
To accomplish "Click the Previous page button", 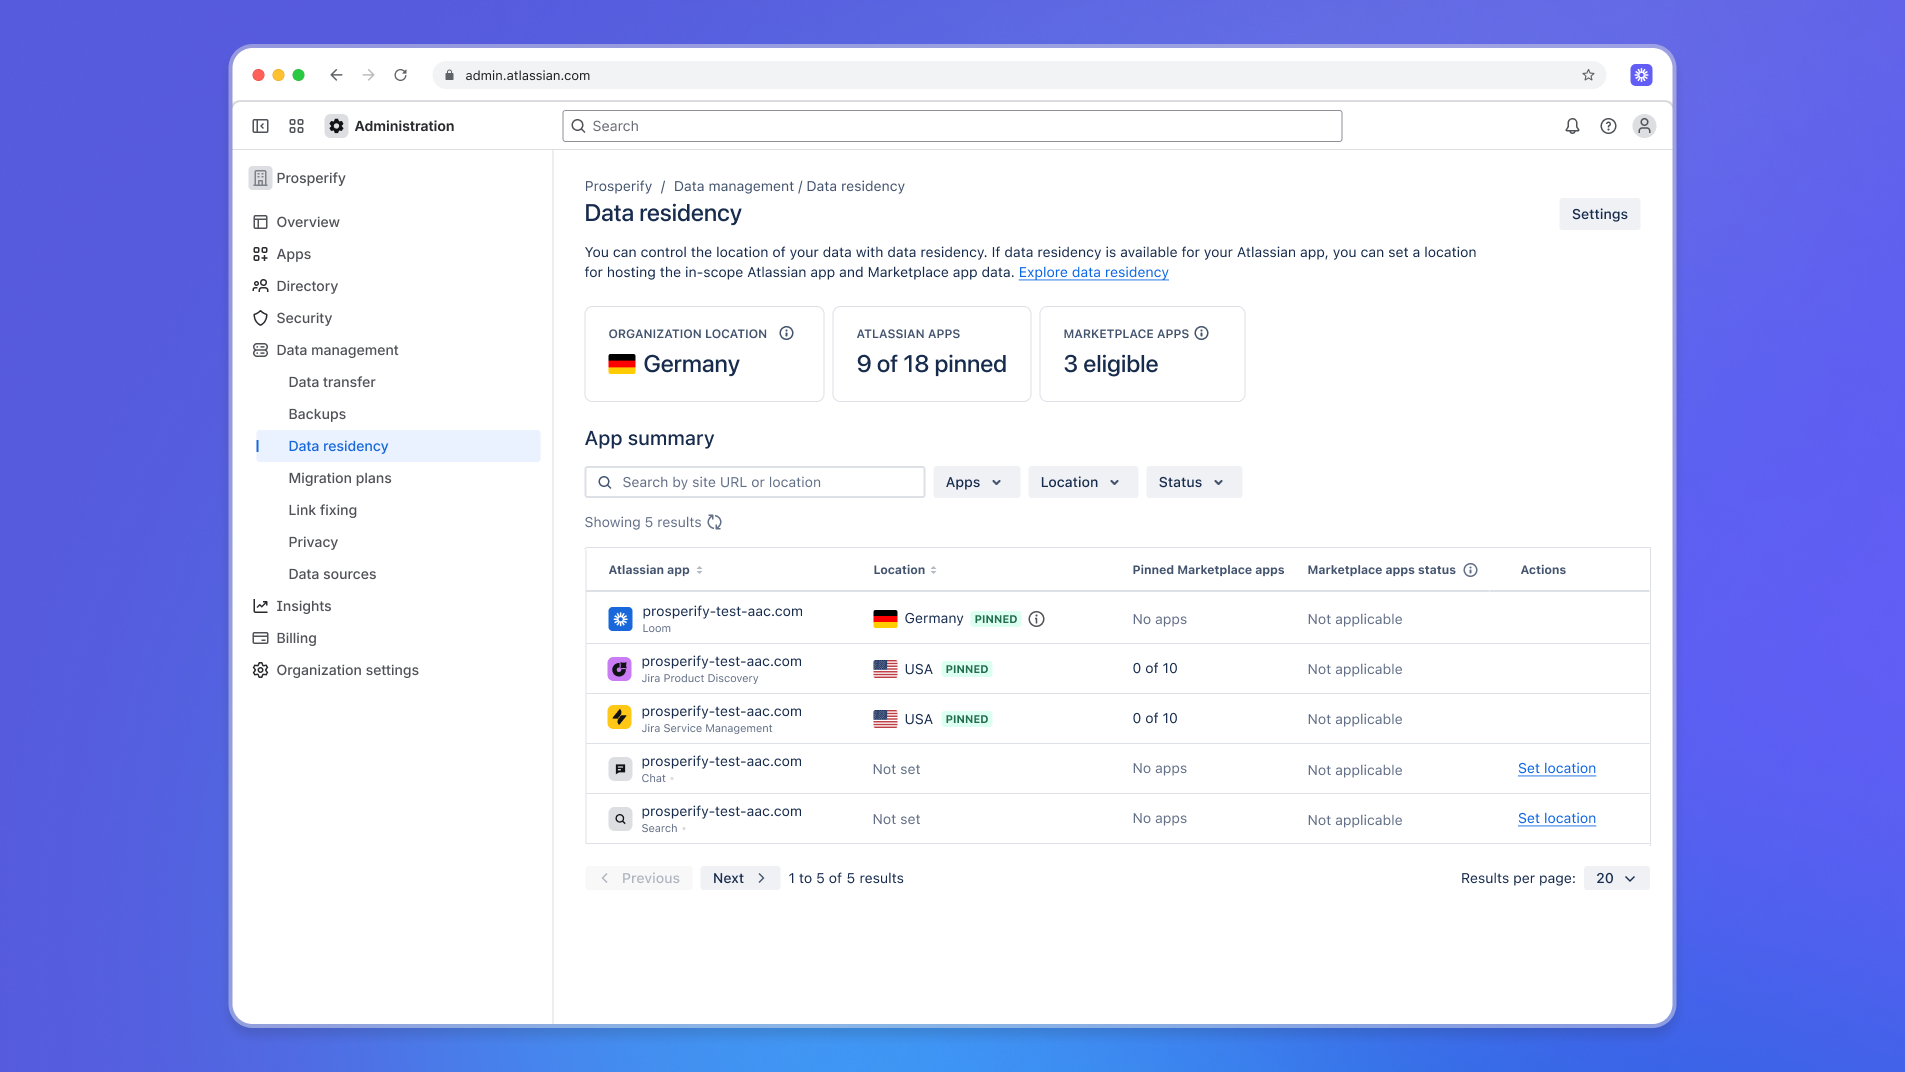I will [x=639, y=878].
